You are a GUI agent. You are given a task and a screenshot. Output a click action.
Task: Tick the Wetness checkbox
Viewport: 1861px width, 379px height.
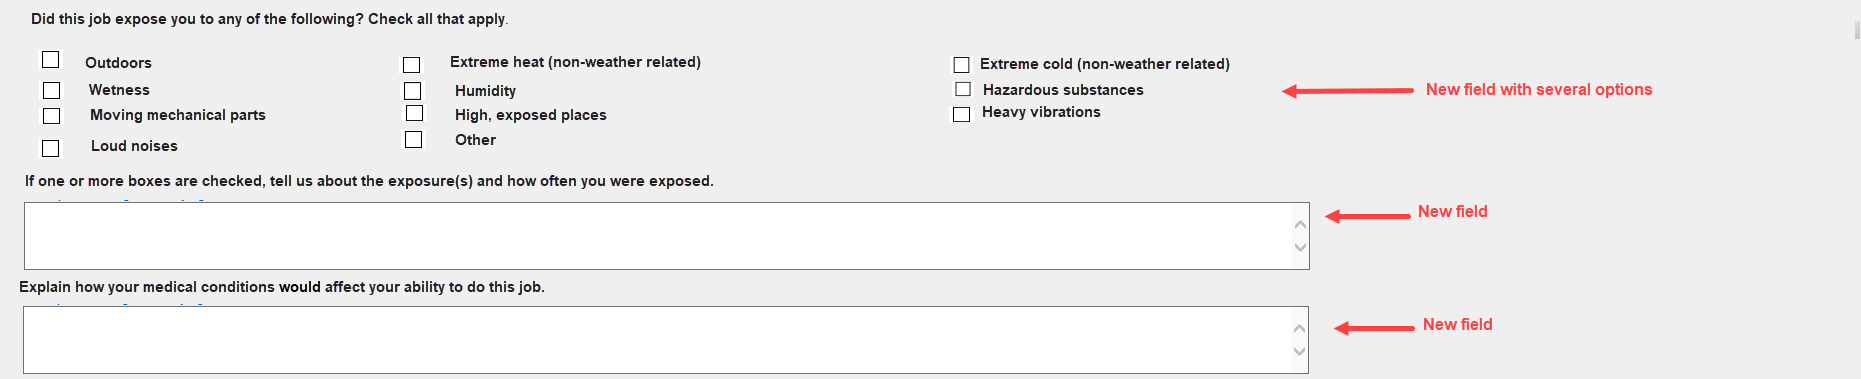(x=52, y=91)
